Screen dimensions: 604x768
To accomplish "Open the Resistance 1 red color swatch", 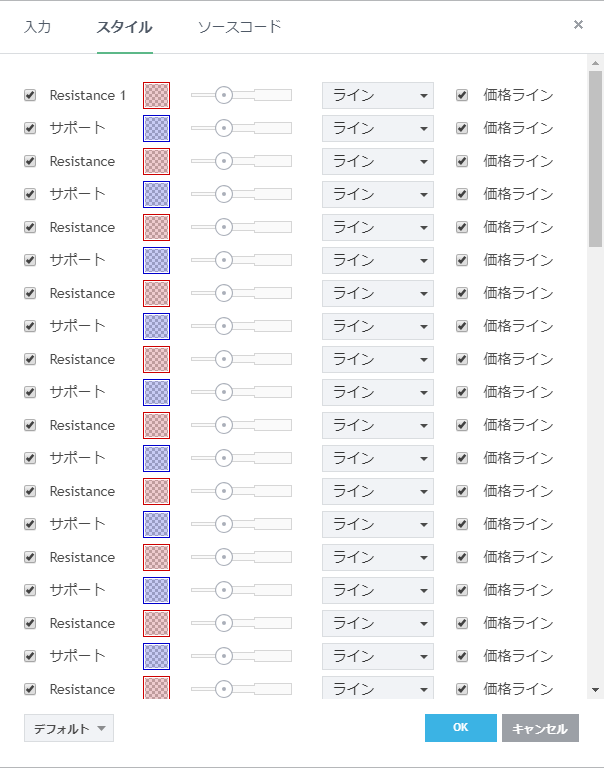I will coord(156,95).
